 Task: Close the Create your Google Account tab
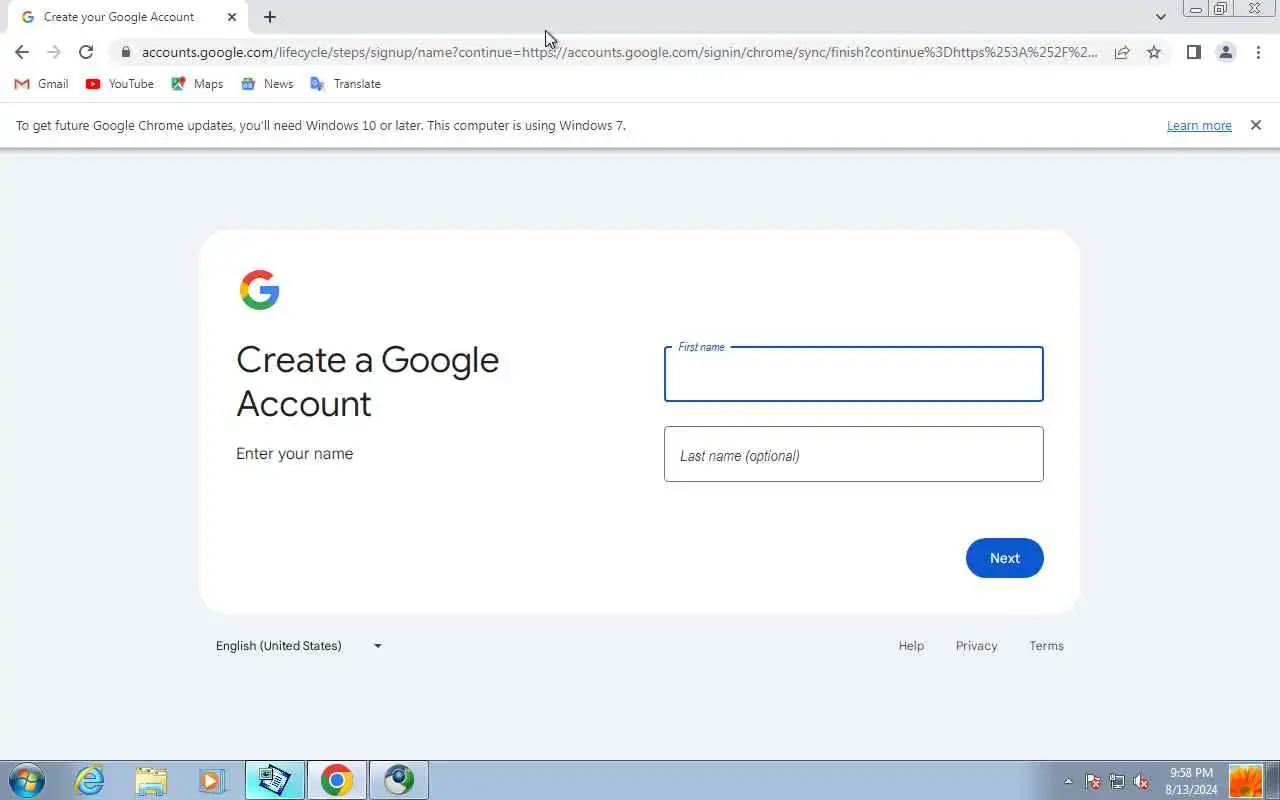tap(232, 17)
